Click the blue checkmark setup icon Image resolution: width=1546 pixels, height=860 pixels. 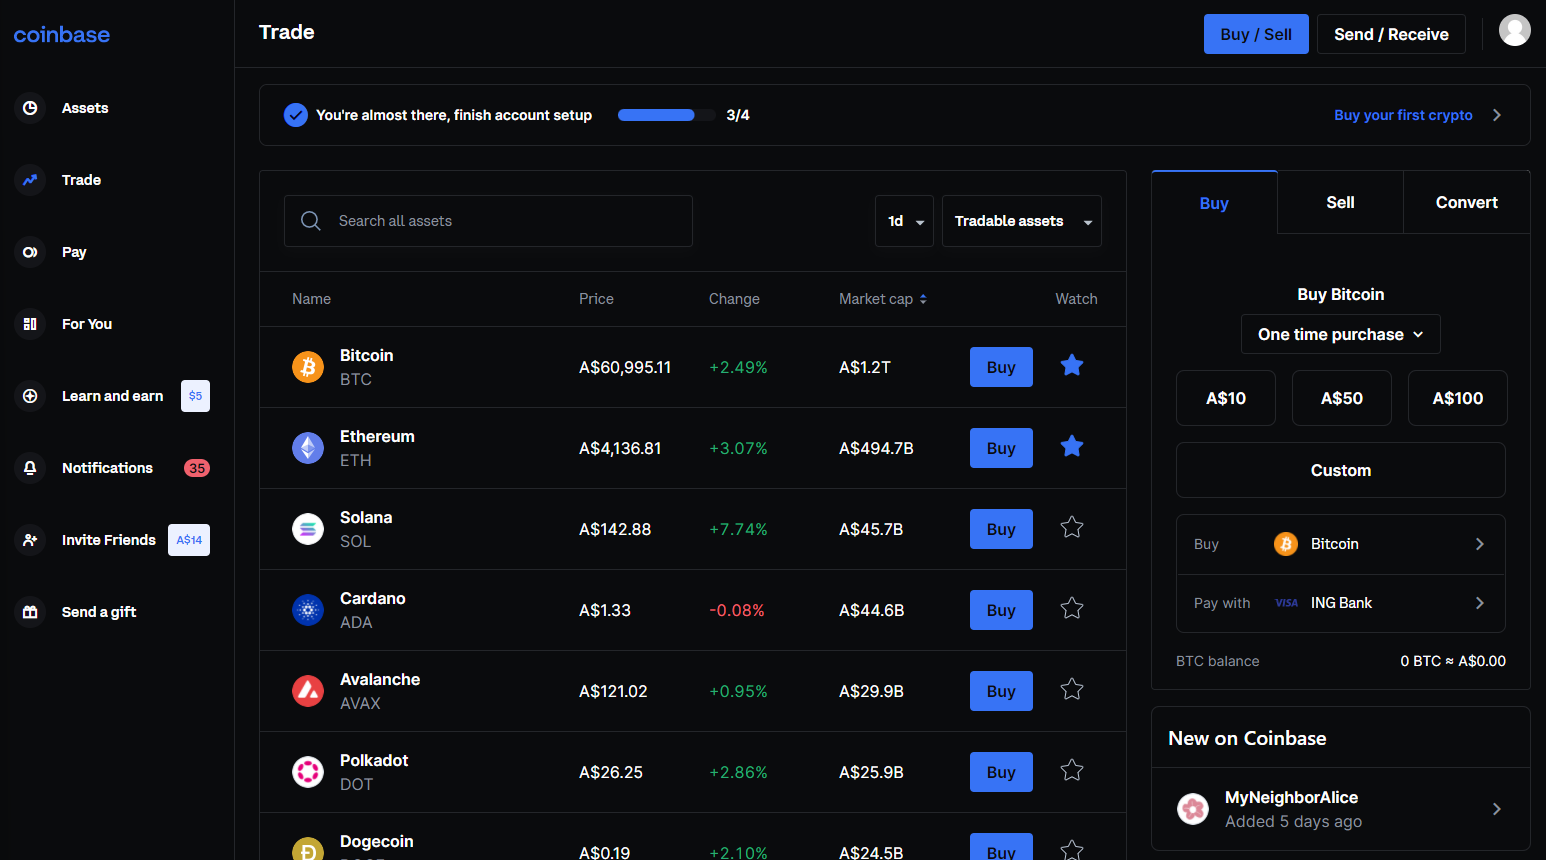click(296, 115)
